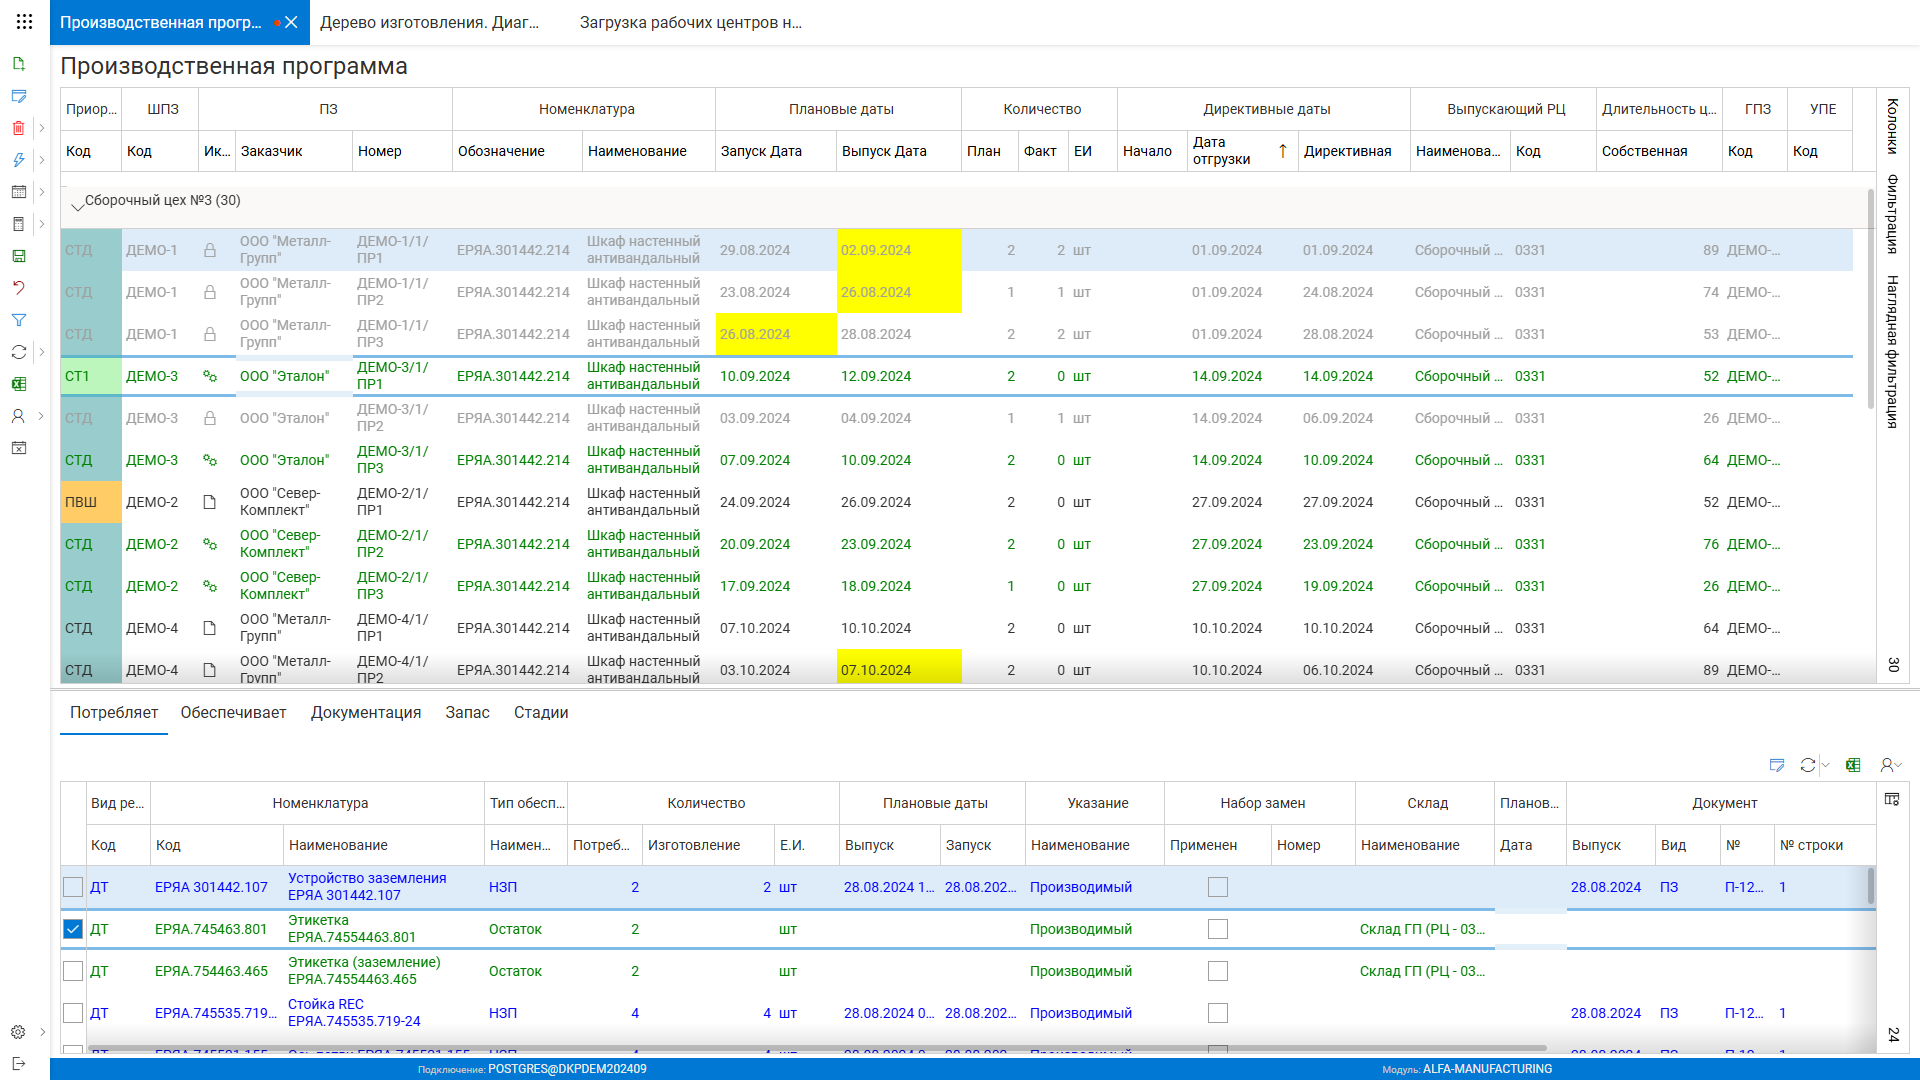This screenshot has height=1080, width=1920.
Task: Switch to the Документация tab
Action: [x=365, y=713]
